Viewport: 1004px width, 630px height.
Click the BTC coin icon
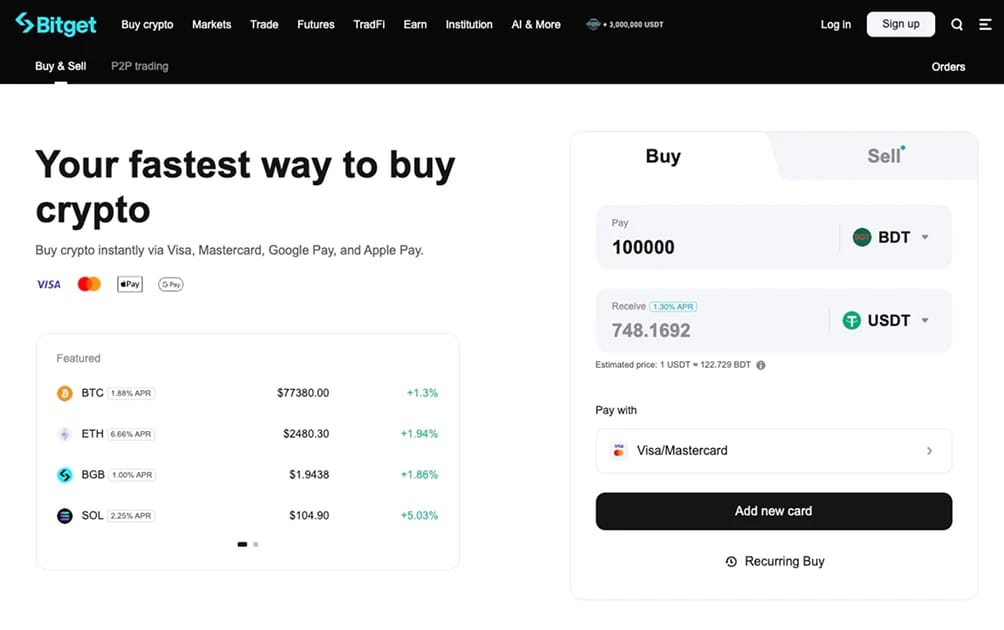(x=65, y=393)
